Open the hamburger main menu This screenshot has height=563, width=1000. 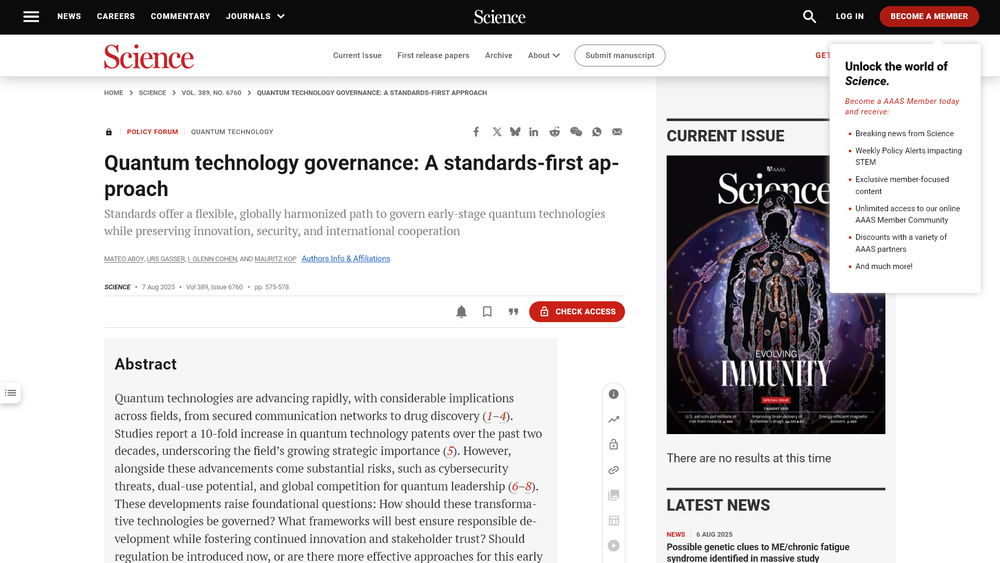pos(31,17)
